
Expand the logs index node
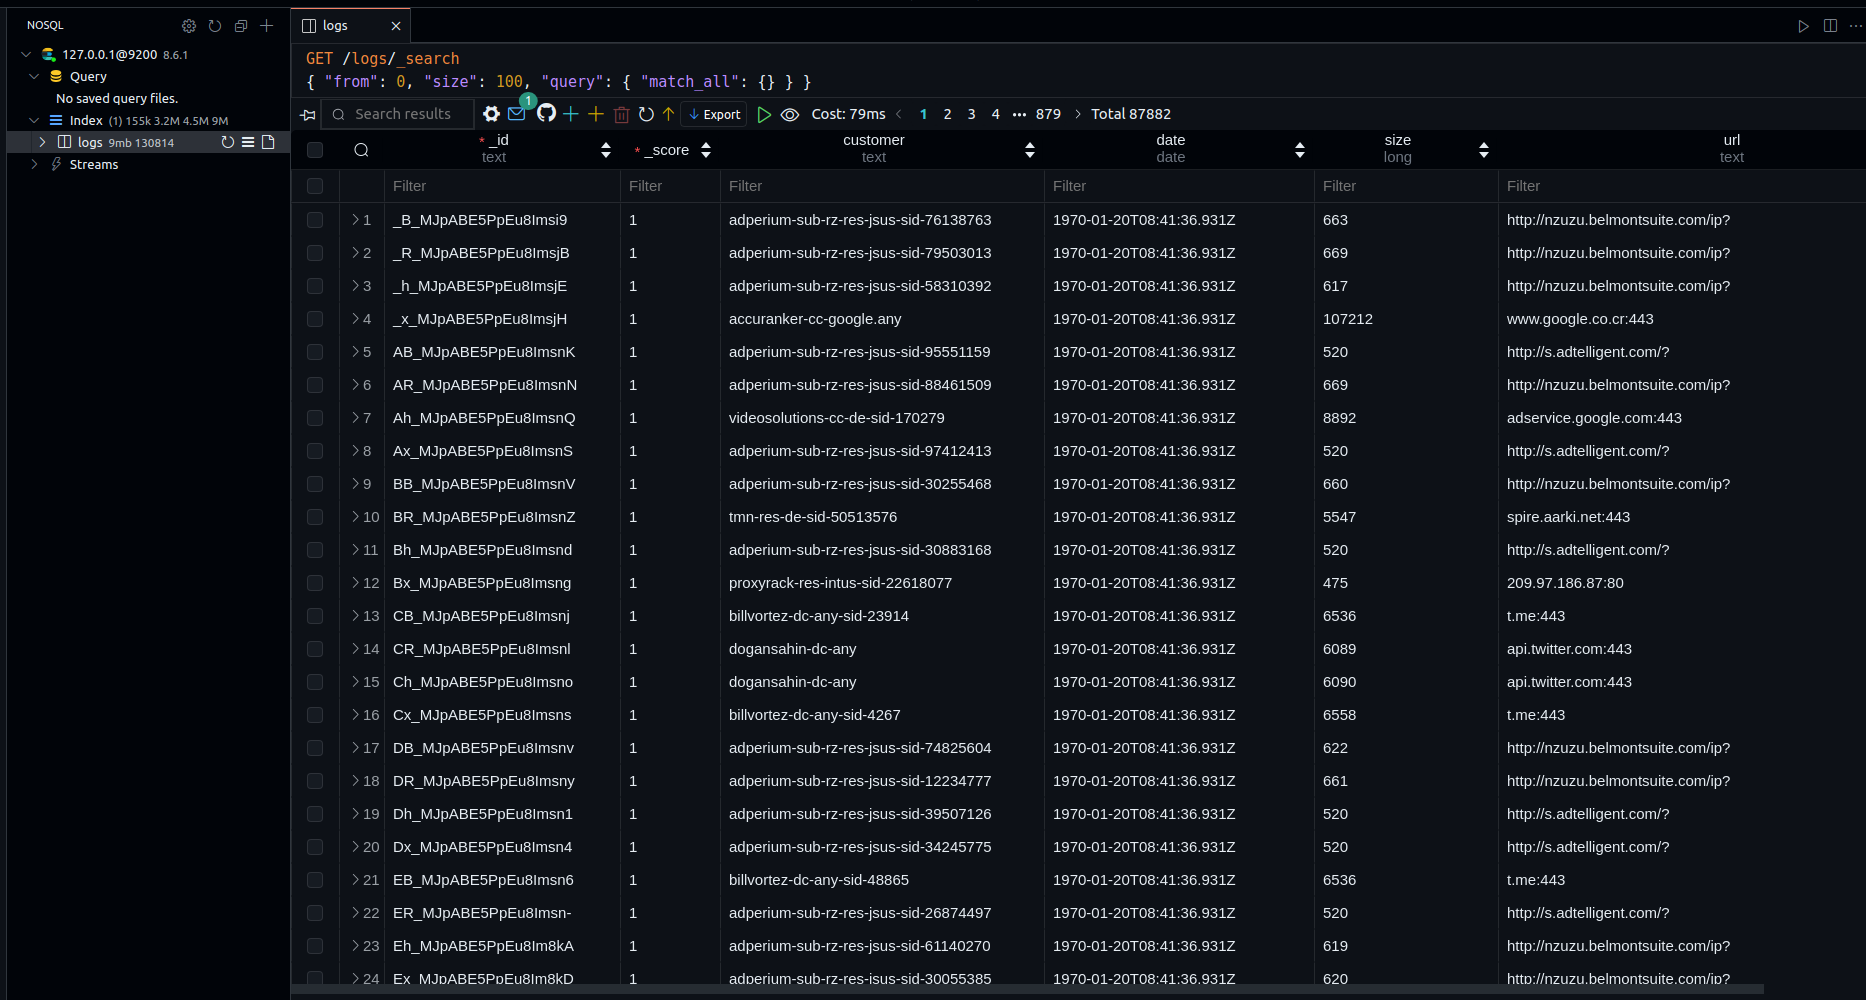point(42,142)
